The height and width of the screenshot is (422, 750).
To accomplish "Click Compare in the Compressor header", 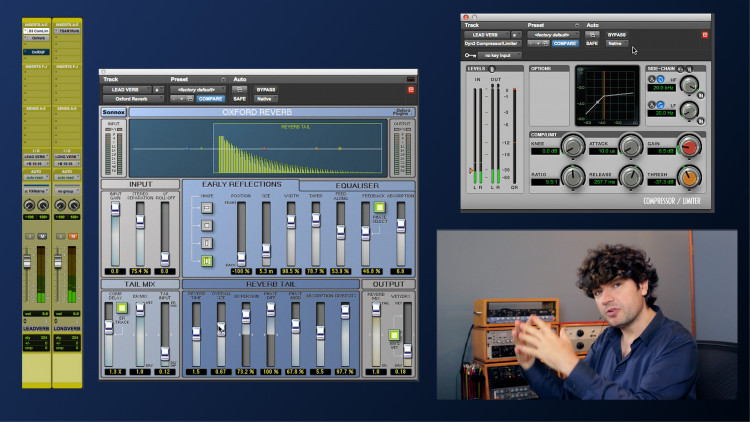I will [565, 44].
